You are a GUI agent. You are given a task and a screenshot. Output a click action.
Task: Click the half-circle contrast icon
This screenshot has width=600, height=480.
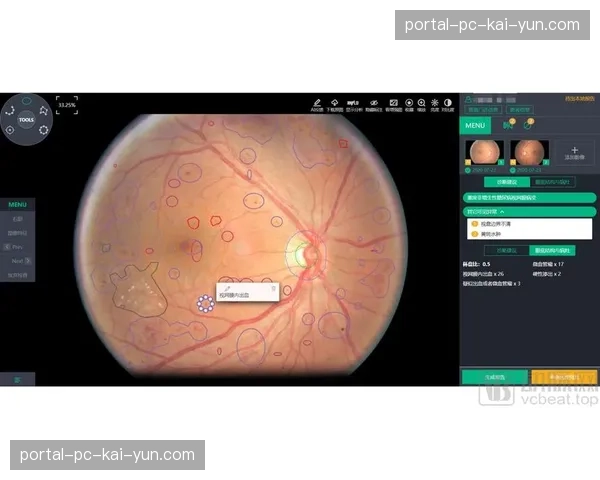click(x=448, y=104)
